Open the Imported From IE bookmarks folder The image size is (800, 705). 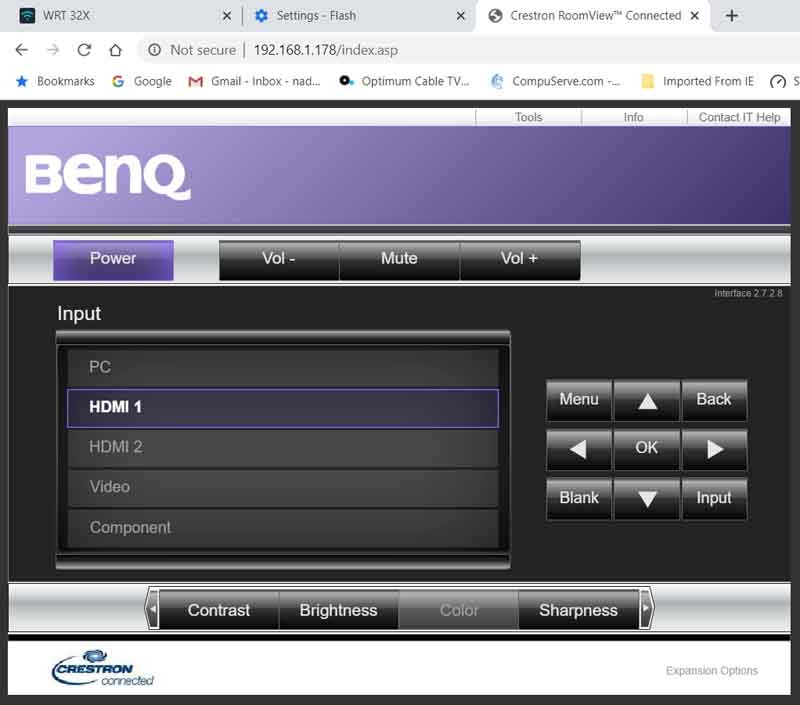coord(697,81)
